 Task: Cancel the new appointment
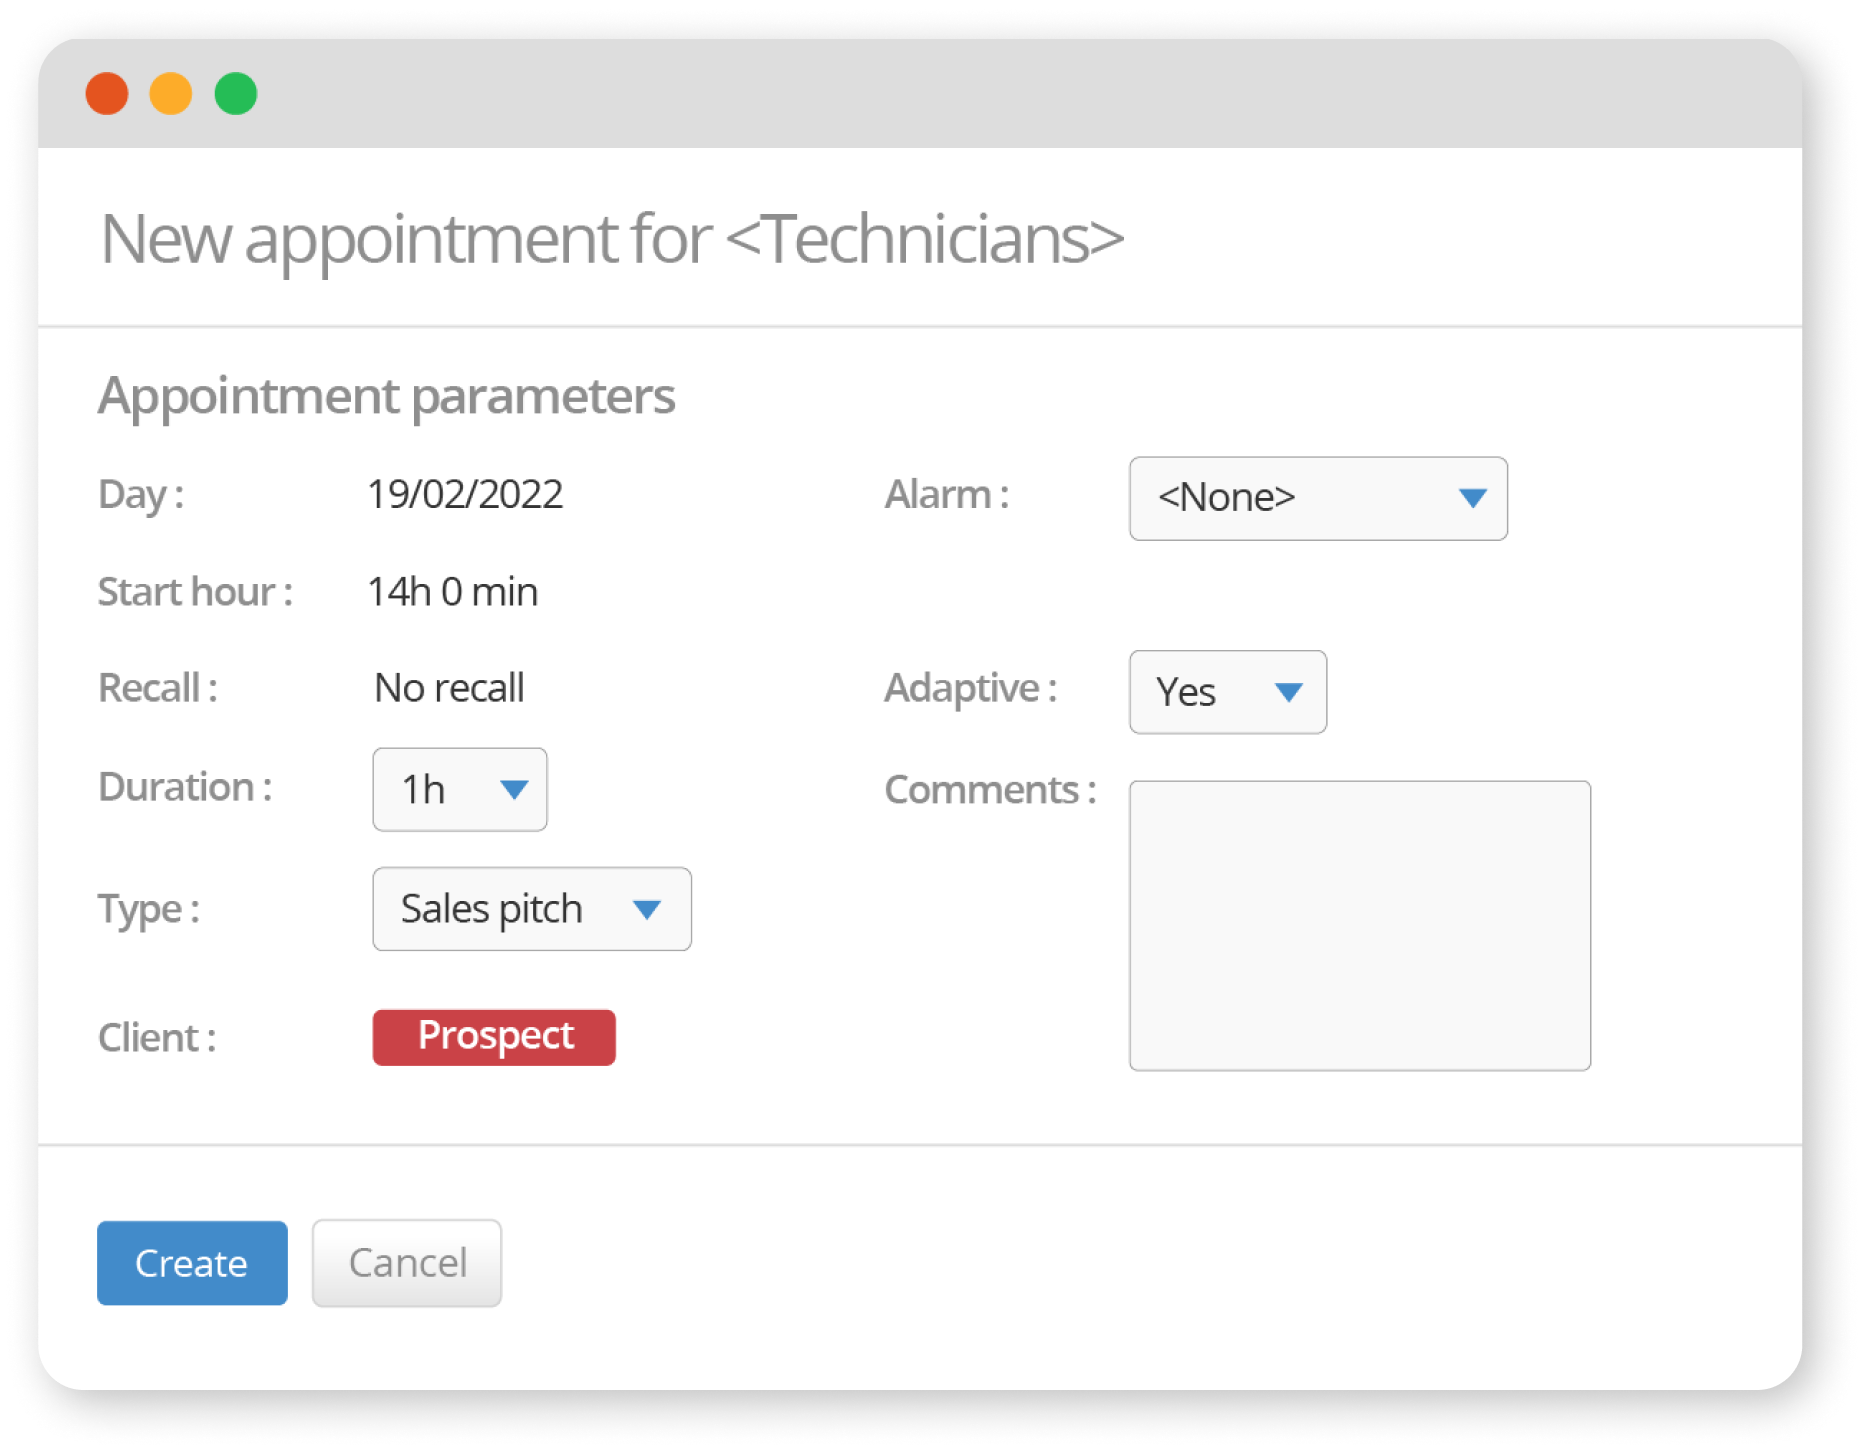pyautogui.click(x=407, y=1262)
